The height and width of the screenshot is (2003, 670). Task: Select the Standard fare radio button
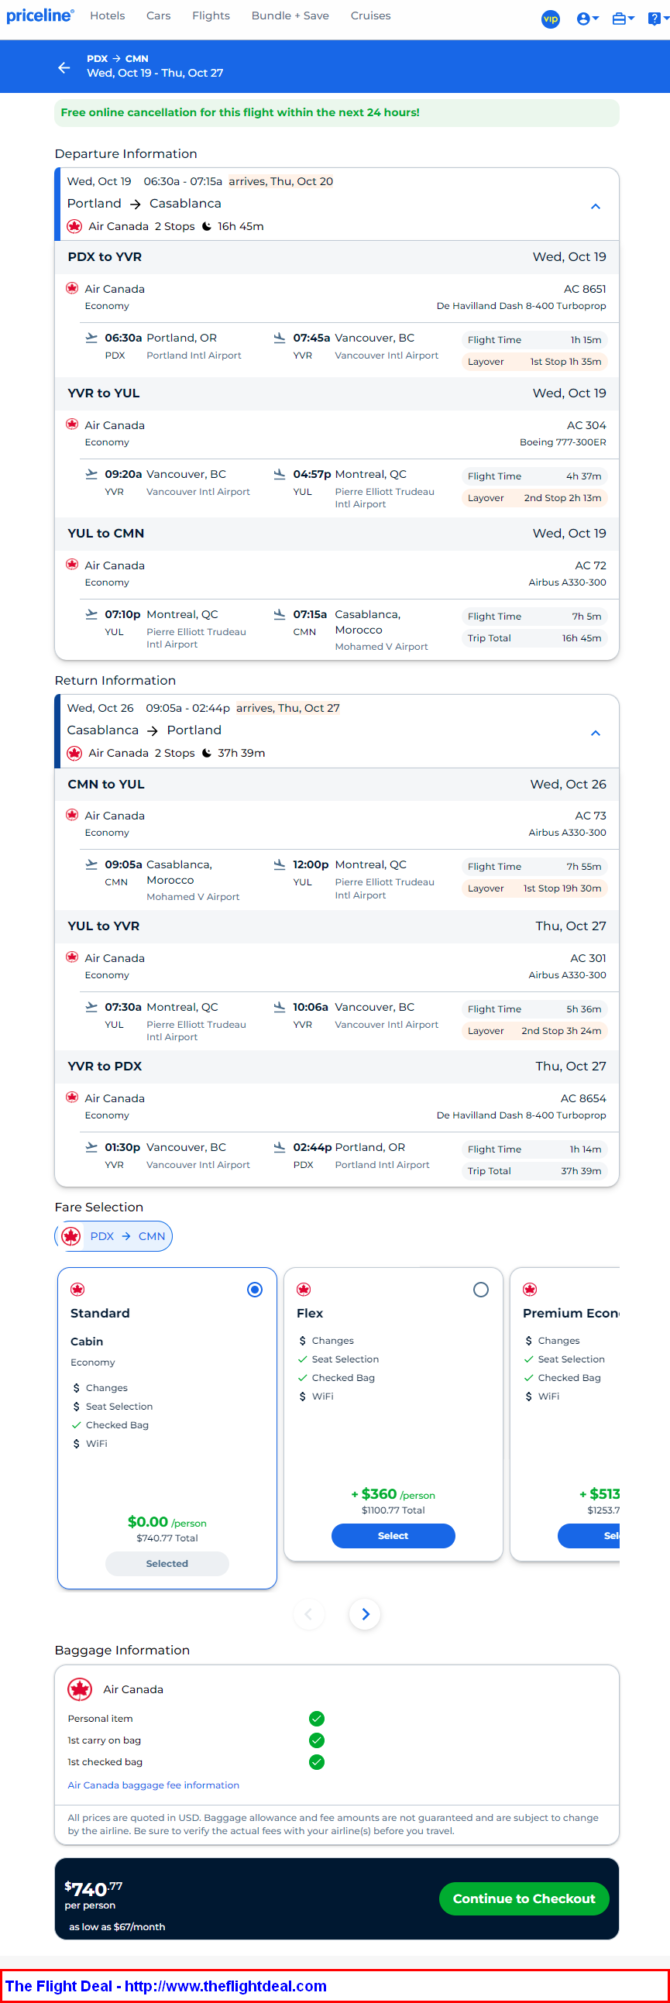[255, 1290]
